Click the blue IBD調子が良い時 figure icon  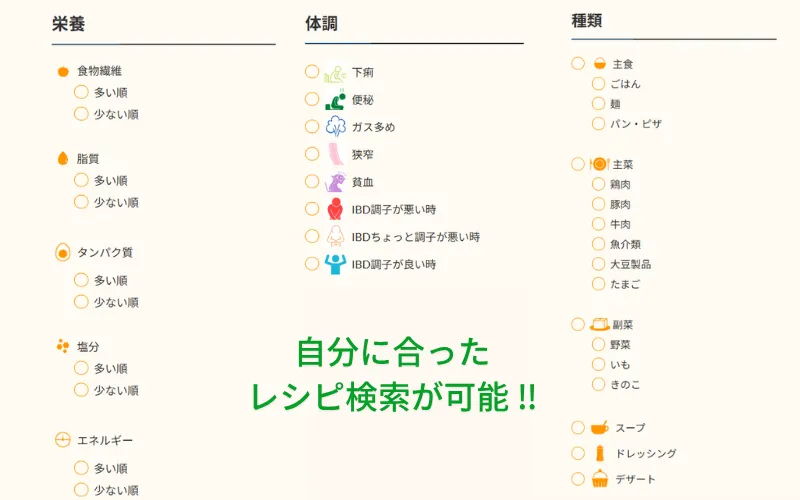[335, 264]
